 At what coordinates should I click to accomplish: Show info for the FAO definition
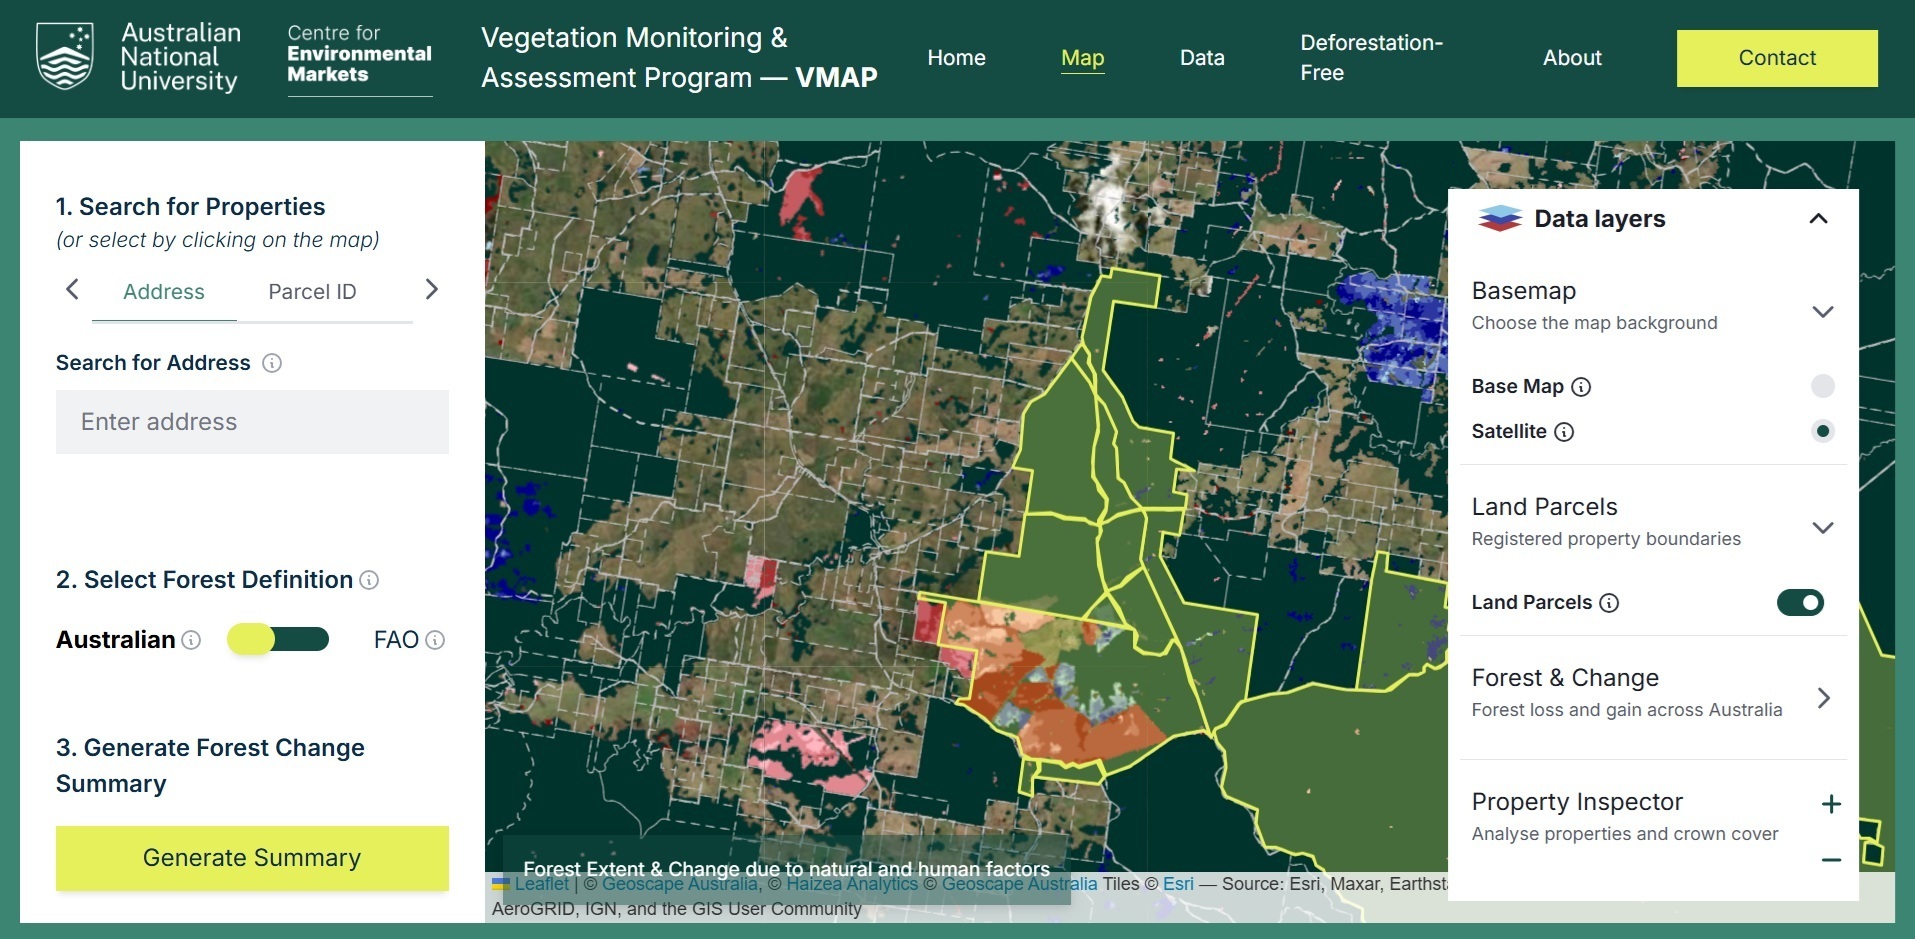(435, 640)
